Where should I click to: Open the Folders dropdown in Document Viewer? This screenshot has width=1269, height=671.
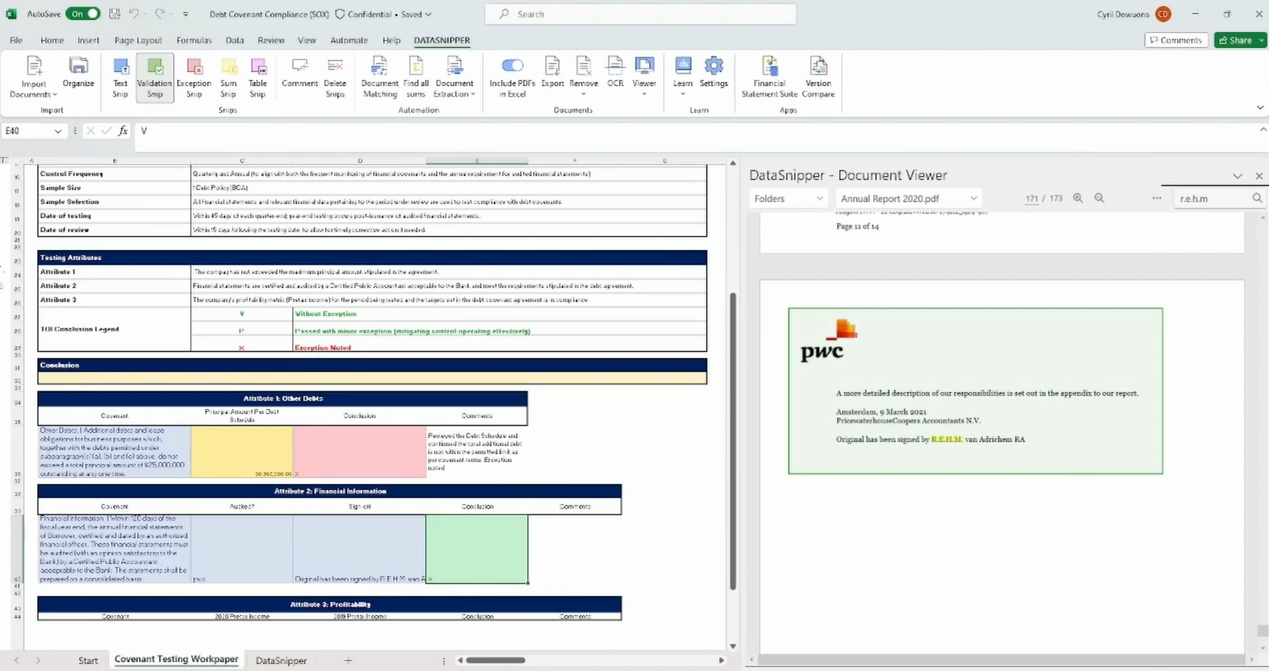click(x=789, y=198)
